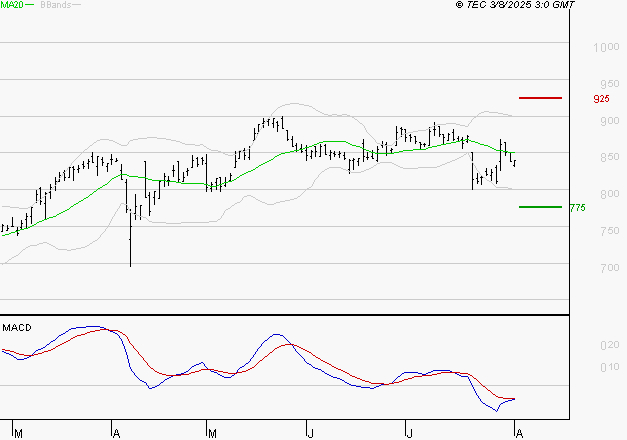The height and width of the screenshot is (440, 627).
Task: Click the first J month marker
Action: pos(310,433)
